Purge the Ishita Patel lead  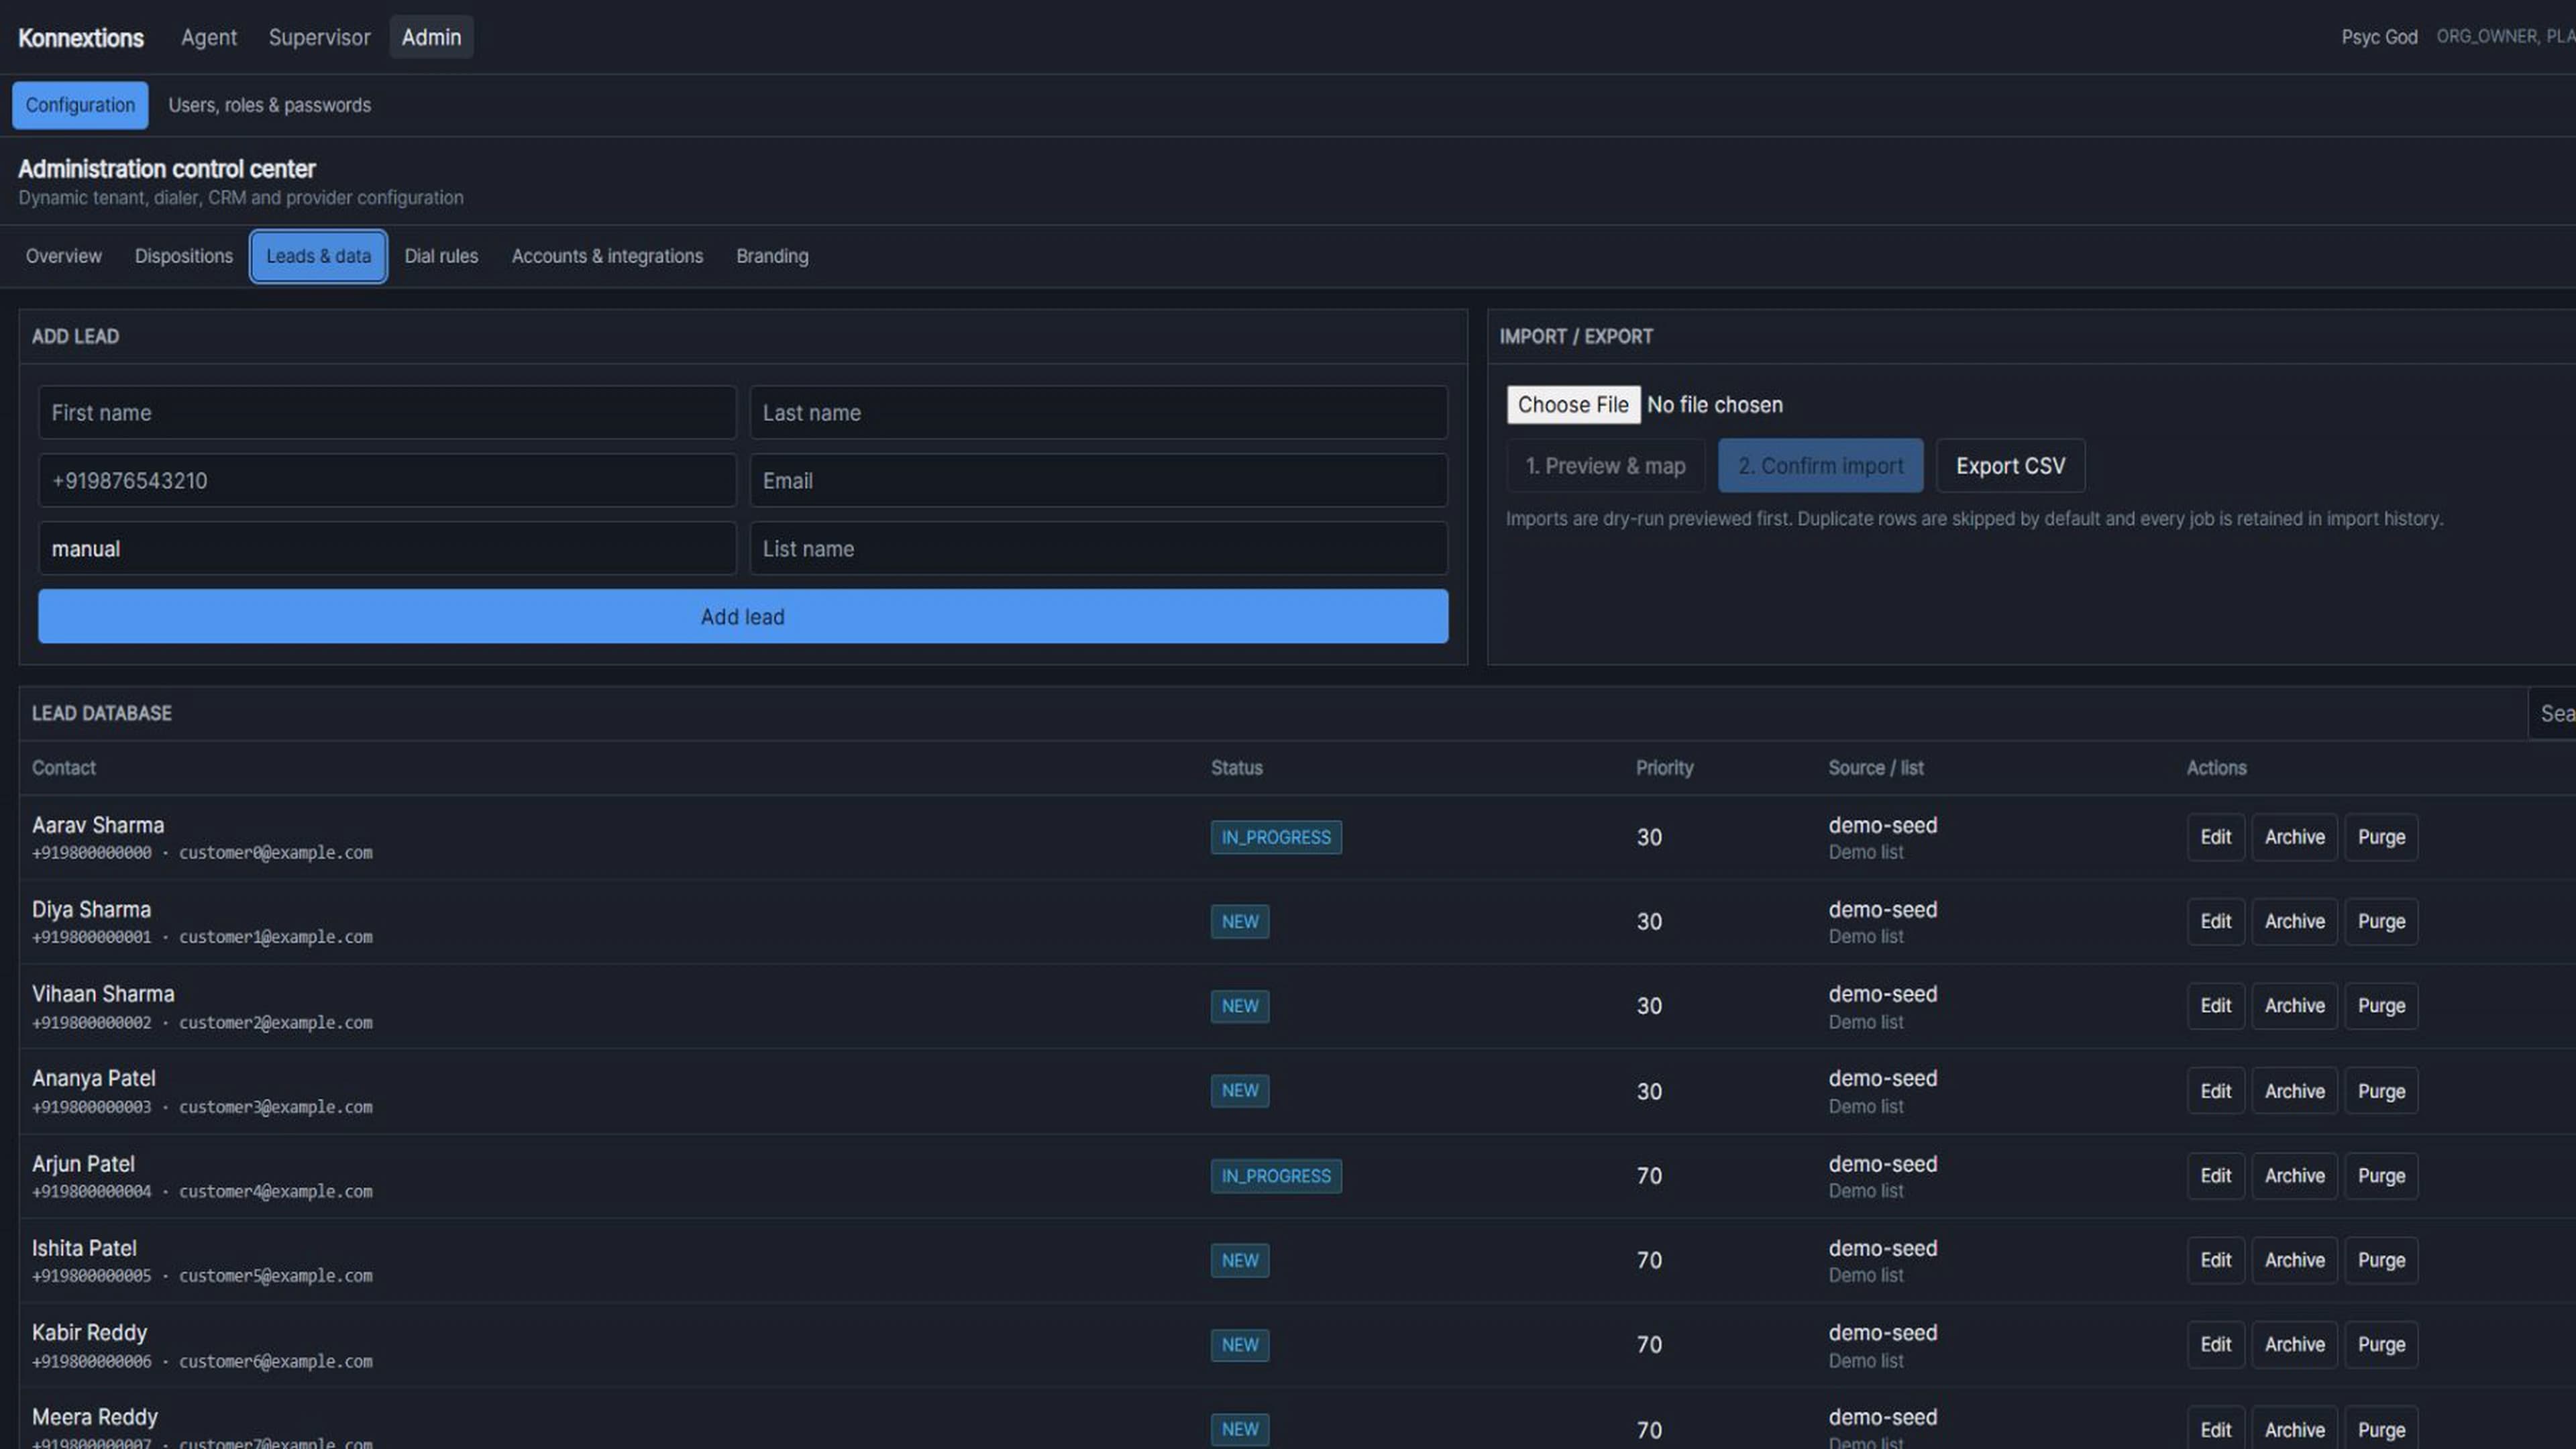click(2381, 1260)
